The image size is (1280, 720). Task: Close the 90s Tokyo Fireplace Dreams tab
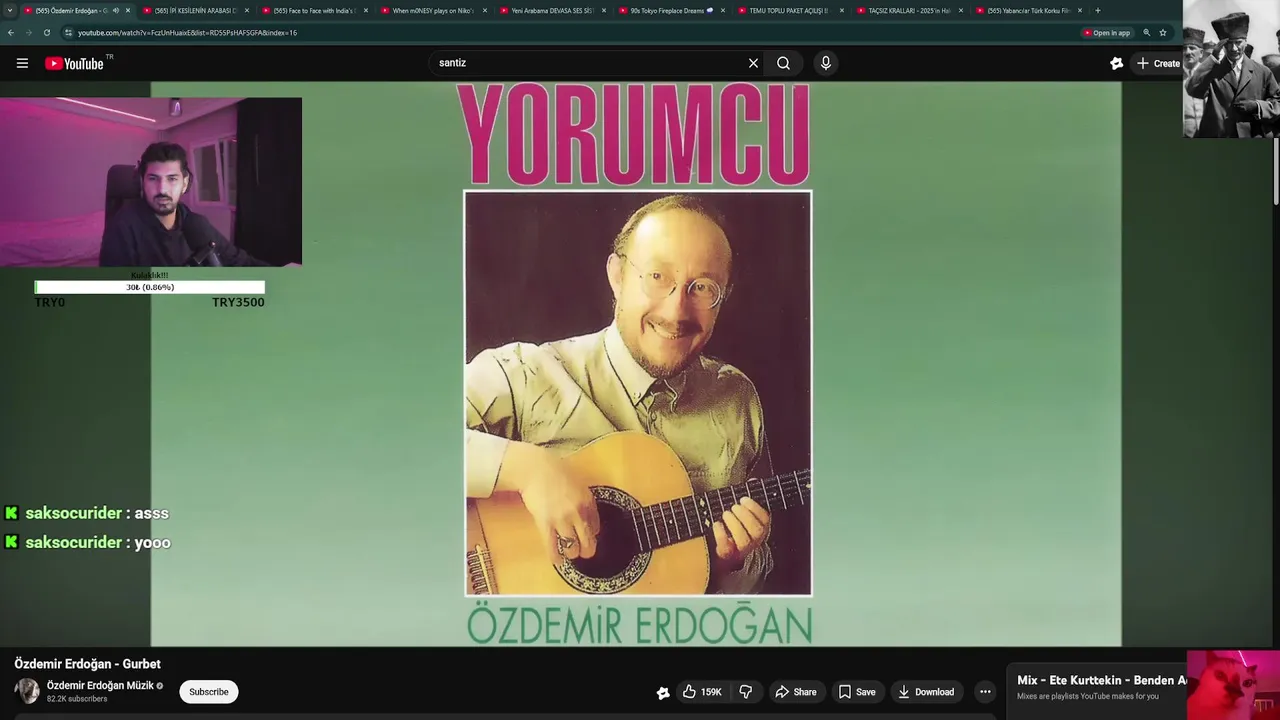[x=723, y=10]
